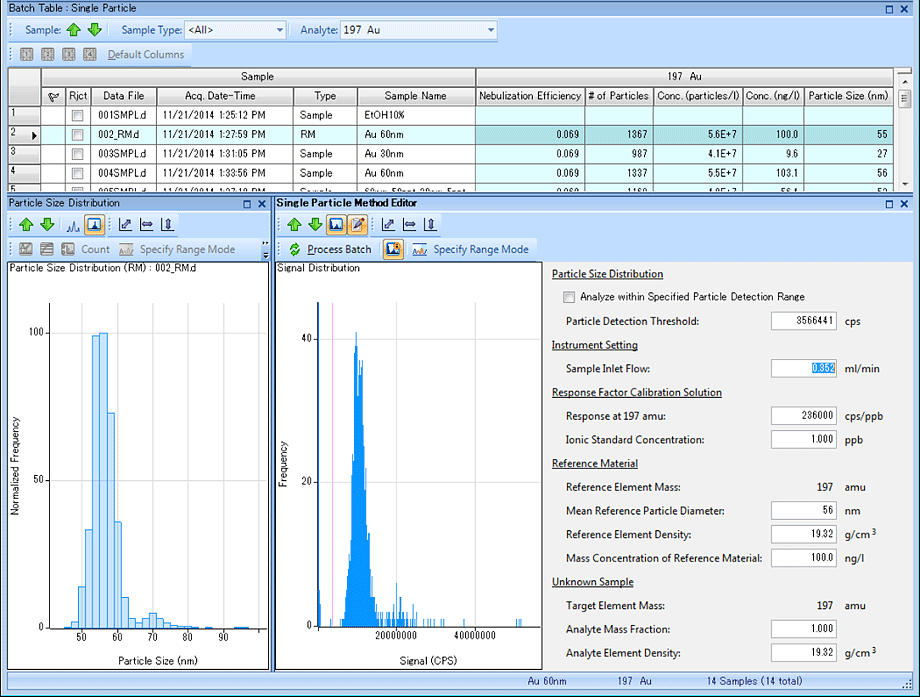This screenshot has height=697, width=920.
Task: Click previous sample arrow in Particle Size Distribution panel
Action: tap(26, 225)
